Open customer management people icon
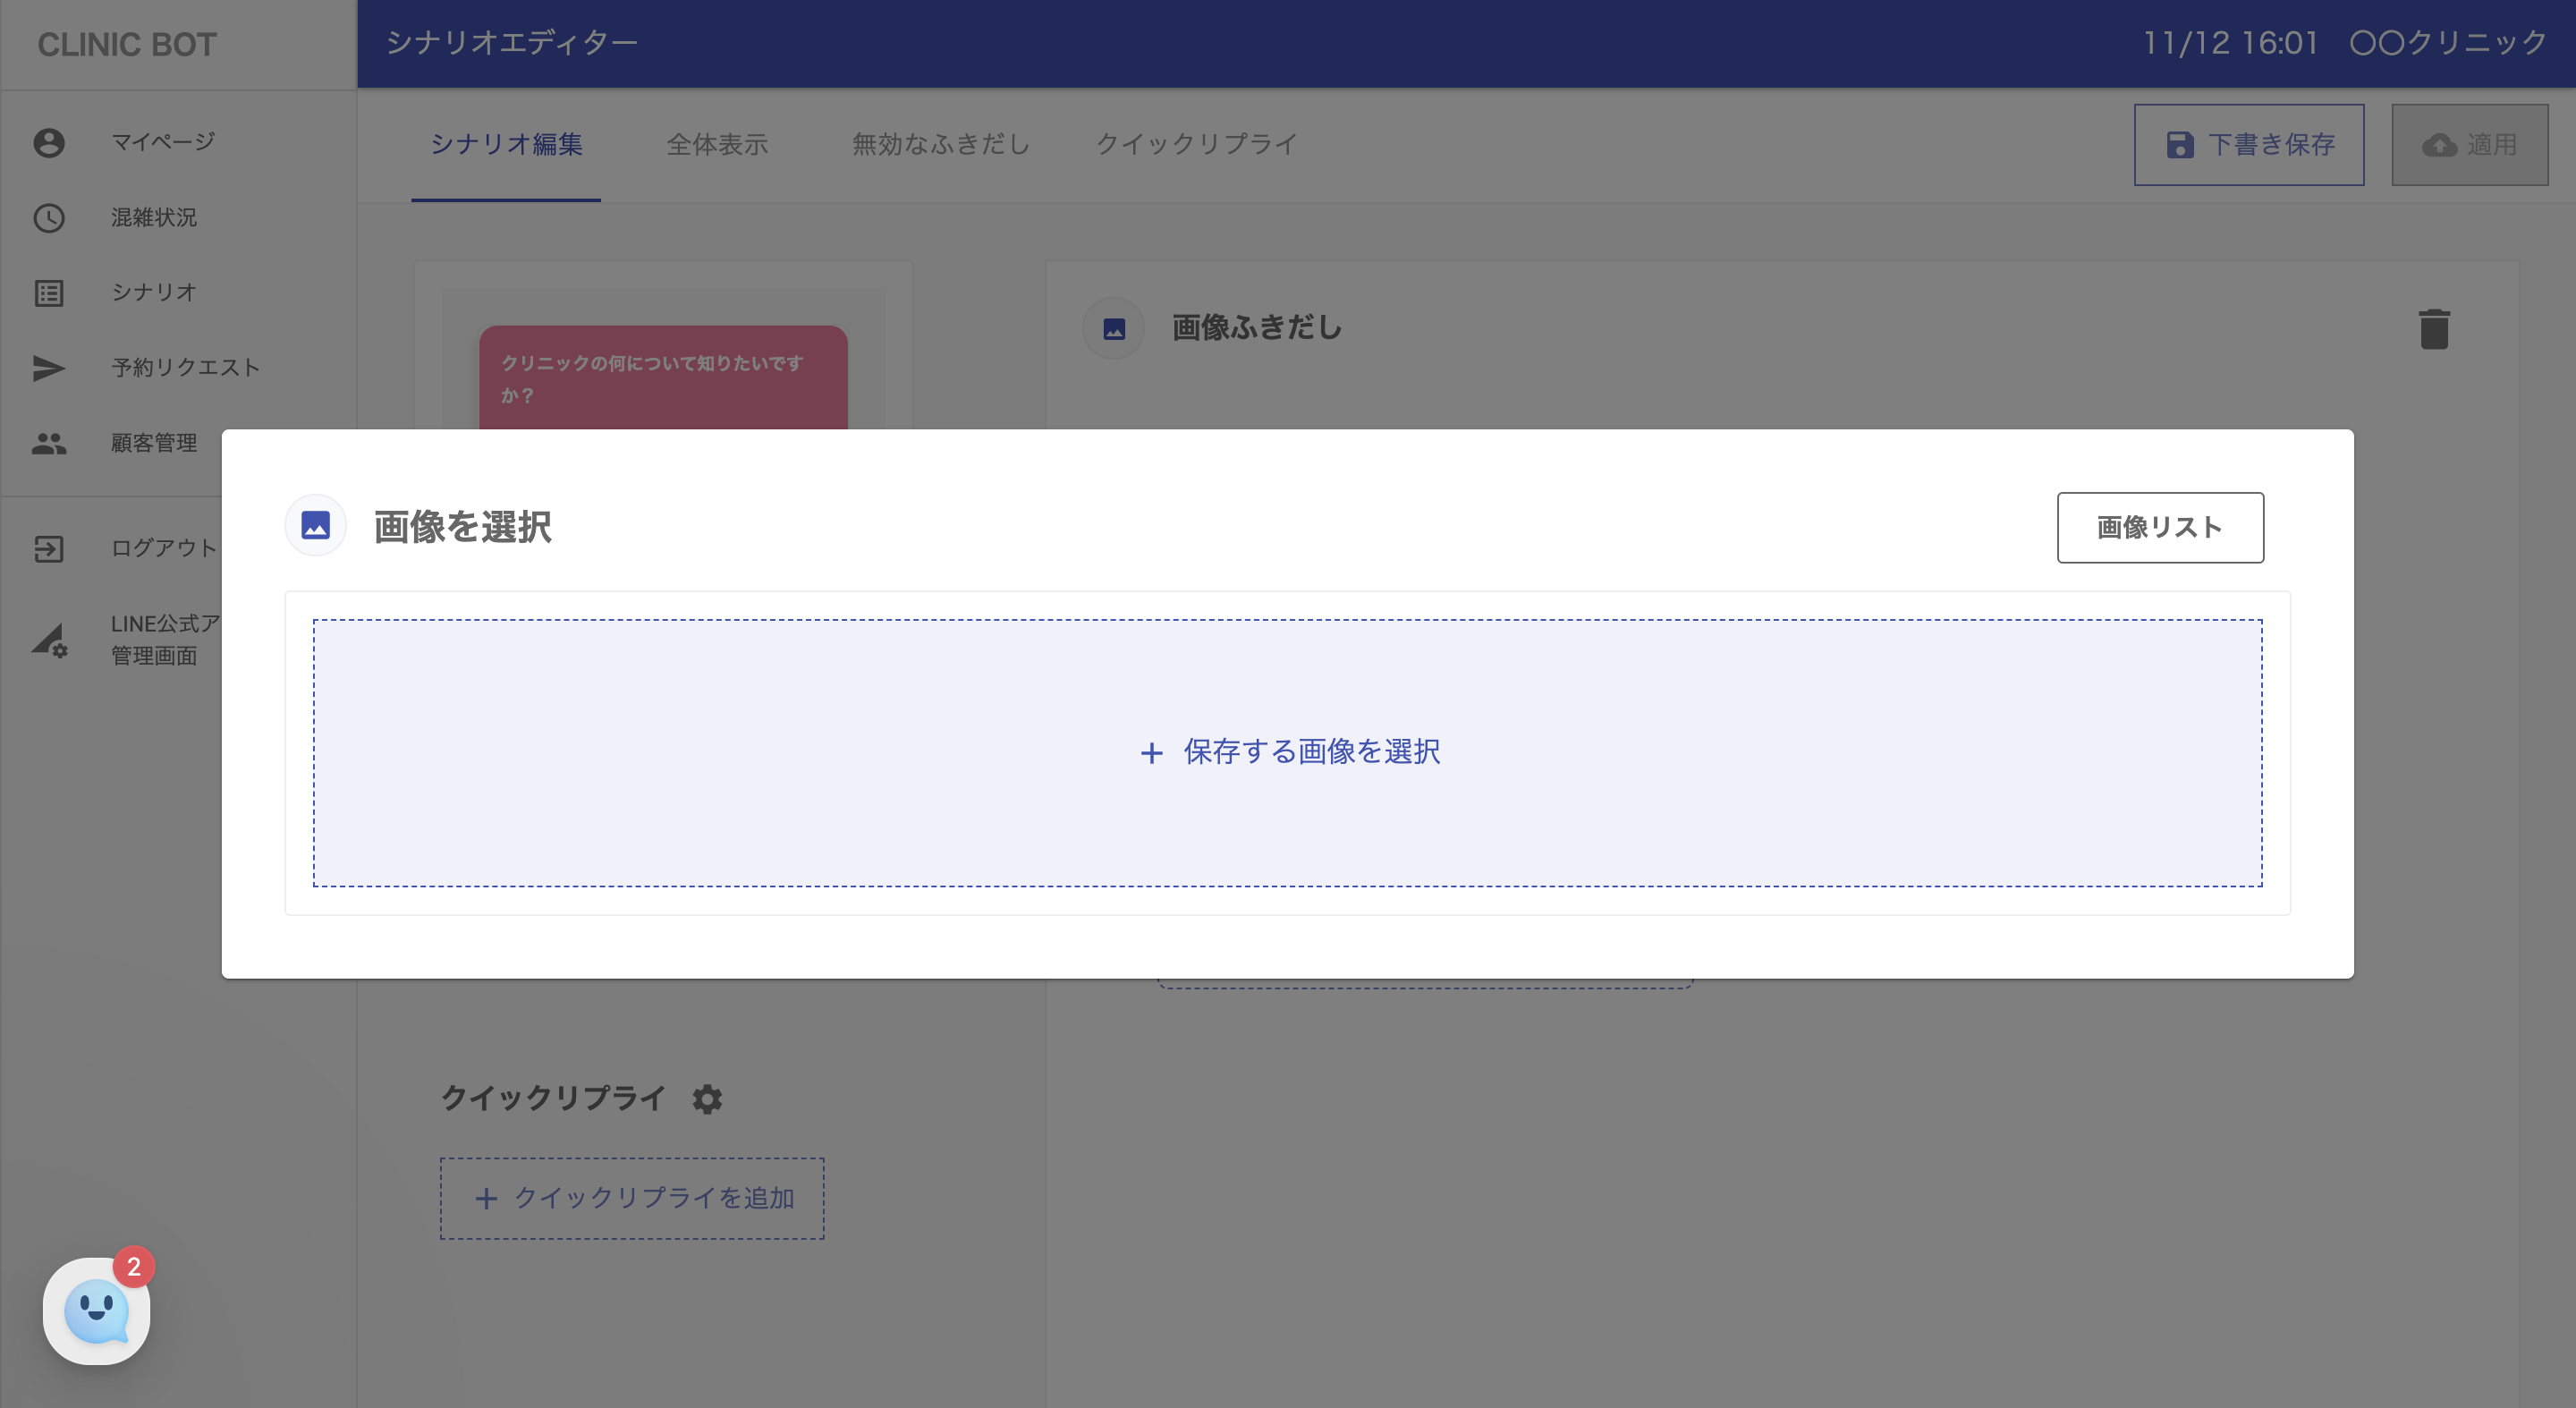The image size is (2576, 1408). click(x=49, y=443)
